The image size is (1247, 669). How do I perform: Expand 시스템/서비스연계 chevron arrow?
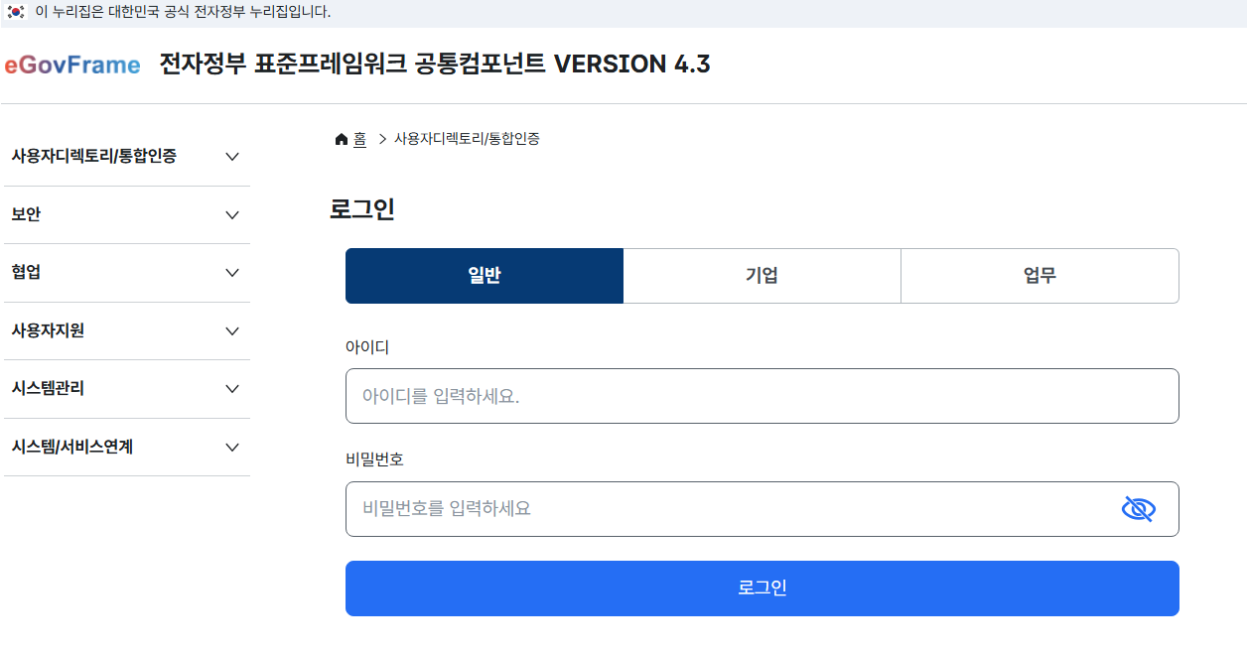(x=233, y=447)
